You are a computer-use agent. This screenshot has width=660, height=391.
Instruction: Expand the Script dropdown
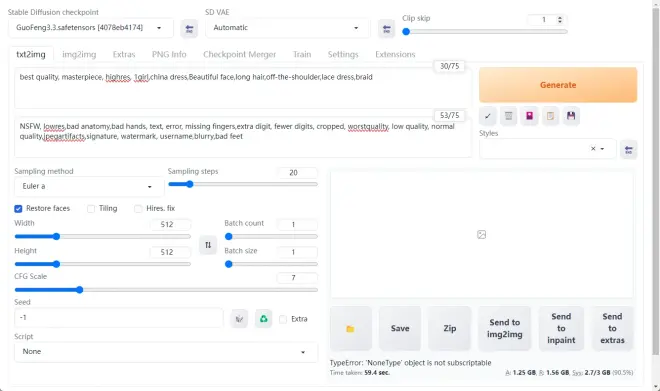tap(166, 352)
